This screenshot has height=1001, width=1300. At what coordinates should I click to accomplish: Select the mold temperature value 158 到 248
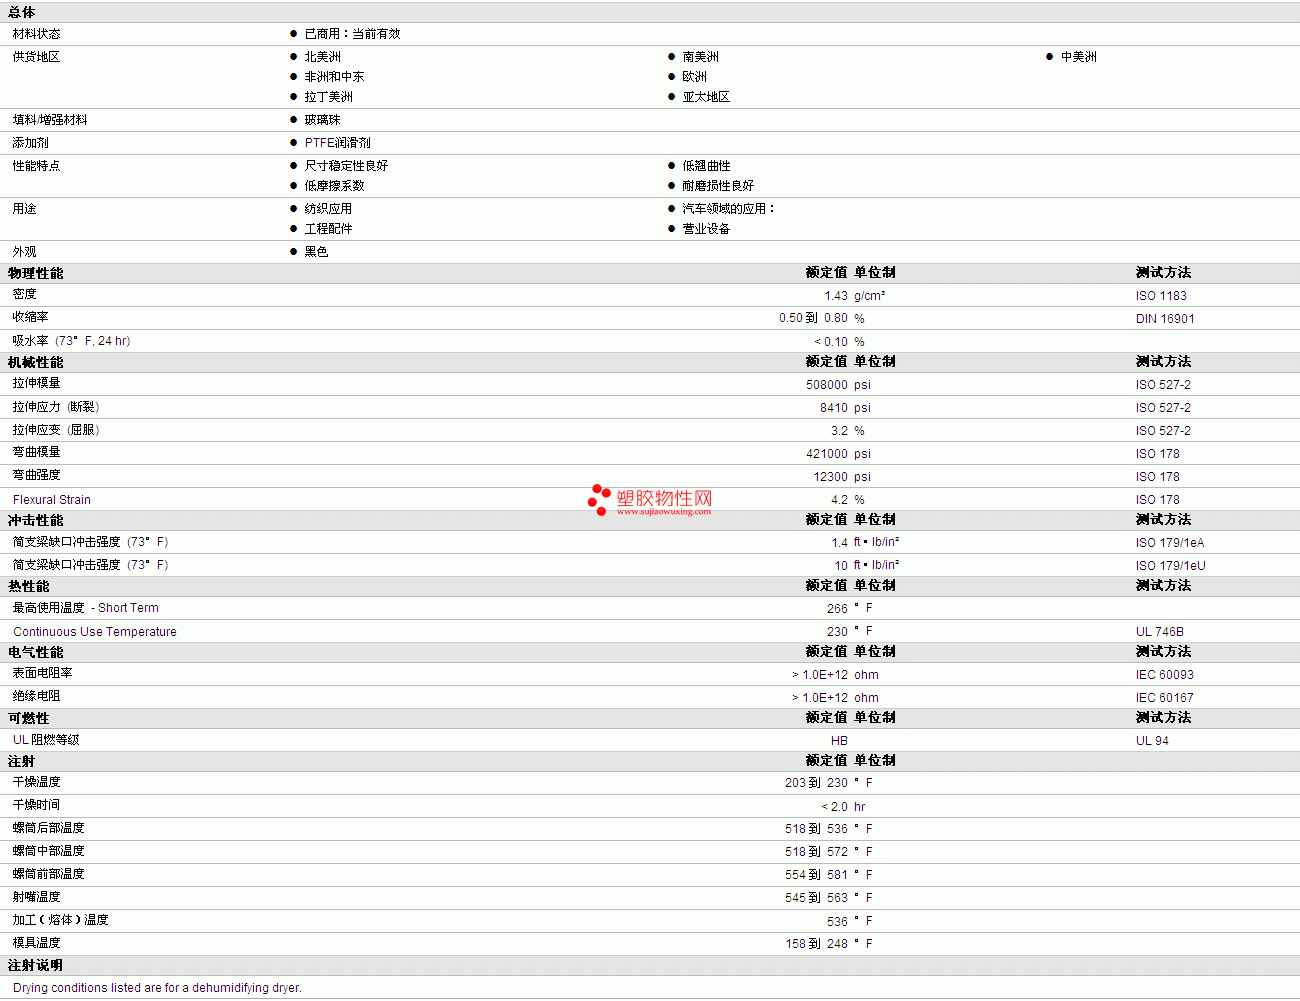pyautogui.click(x=816, y=944)
